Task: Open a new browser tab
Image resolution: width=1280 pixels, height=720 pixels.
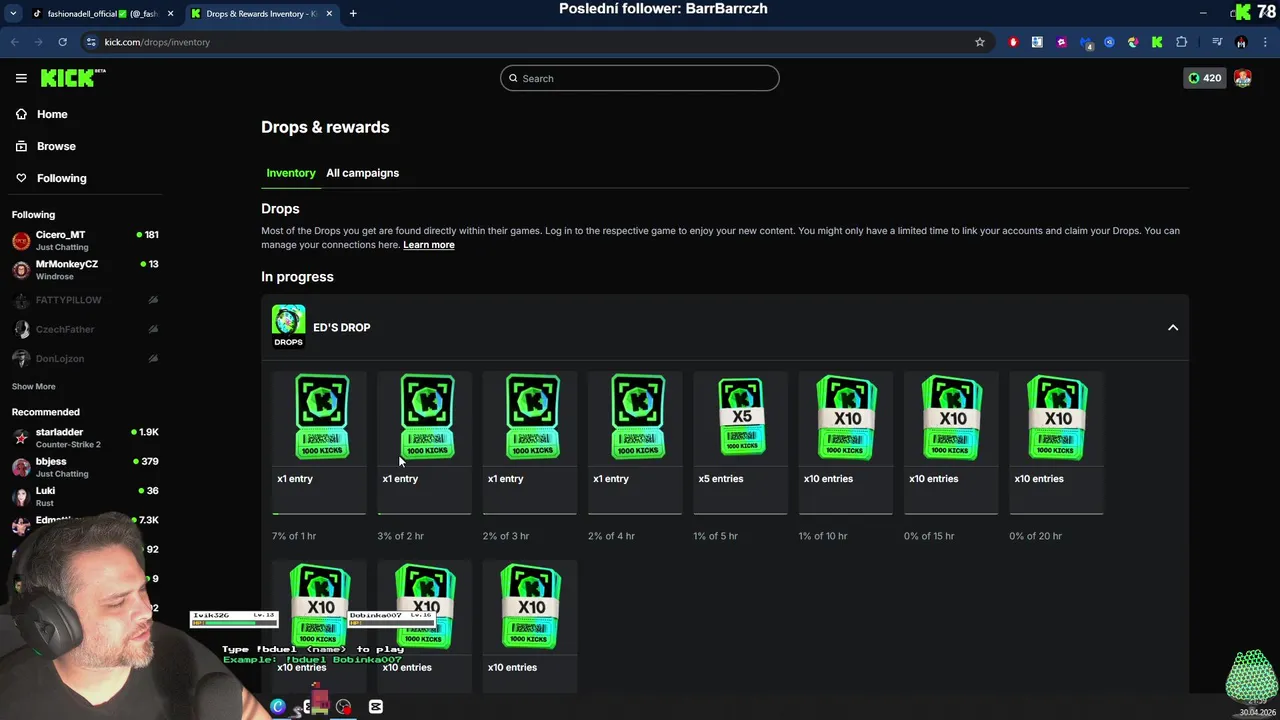Action: coord(353,14)
